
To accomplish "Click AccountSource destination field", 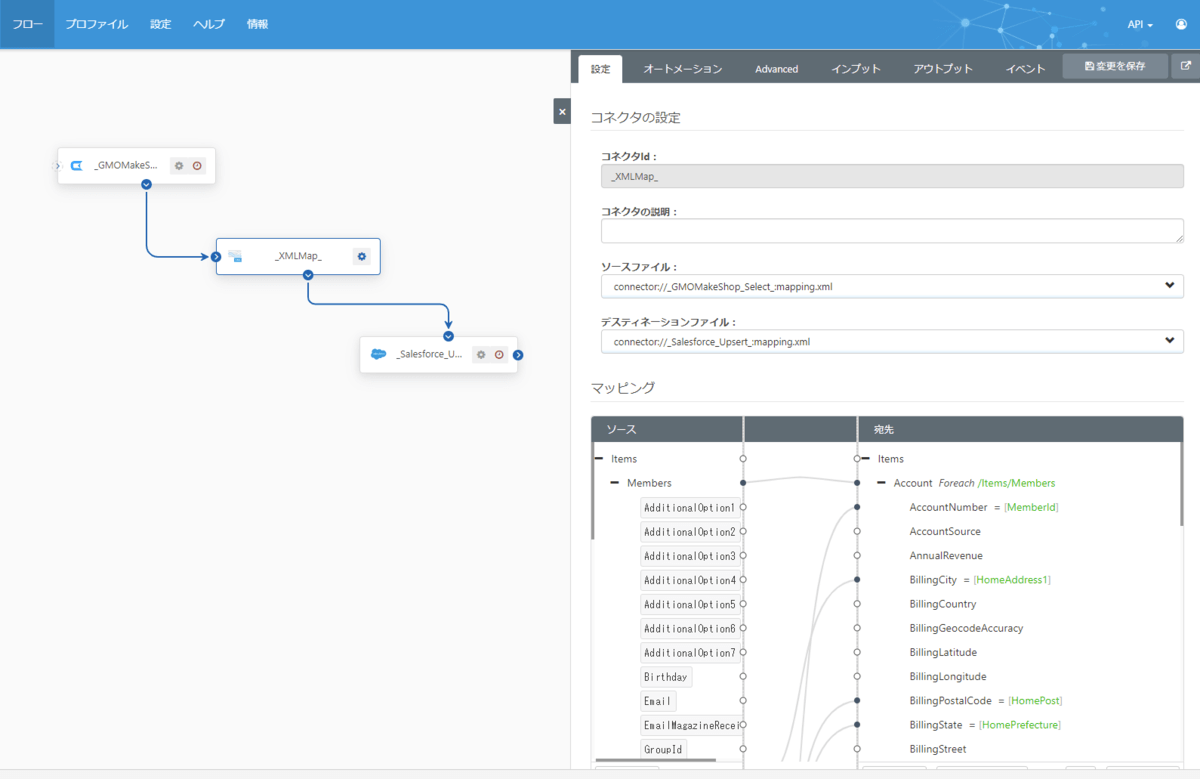I will point(945,532).
